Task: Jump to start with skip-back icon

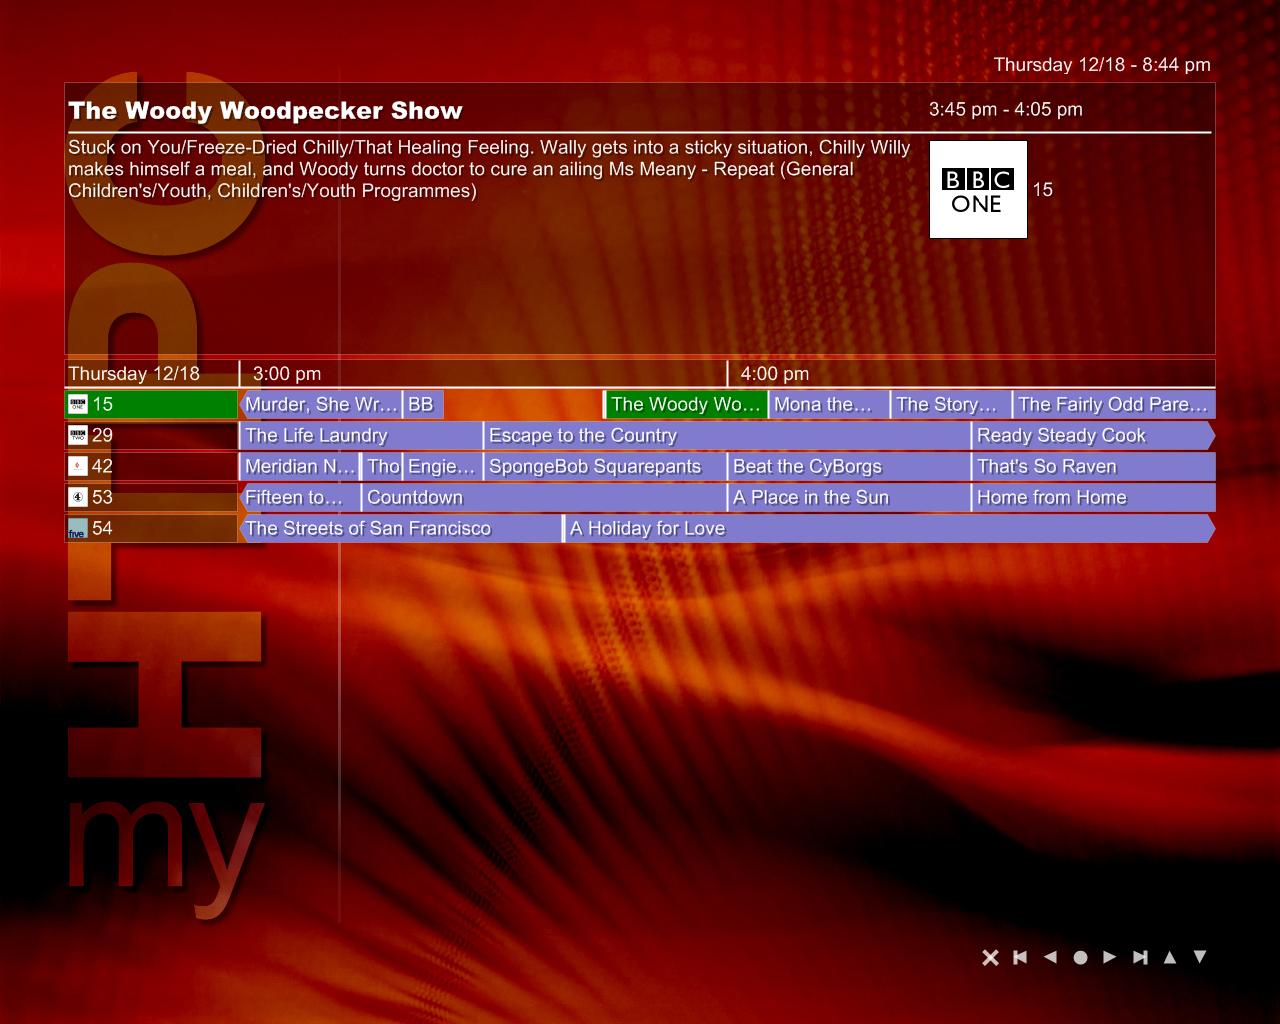Action: [x=1020, y=957]
